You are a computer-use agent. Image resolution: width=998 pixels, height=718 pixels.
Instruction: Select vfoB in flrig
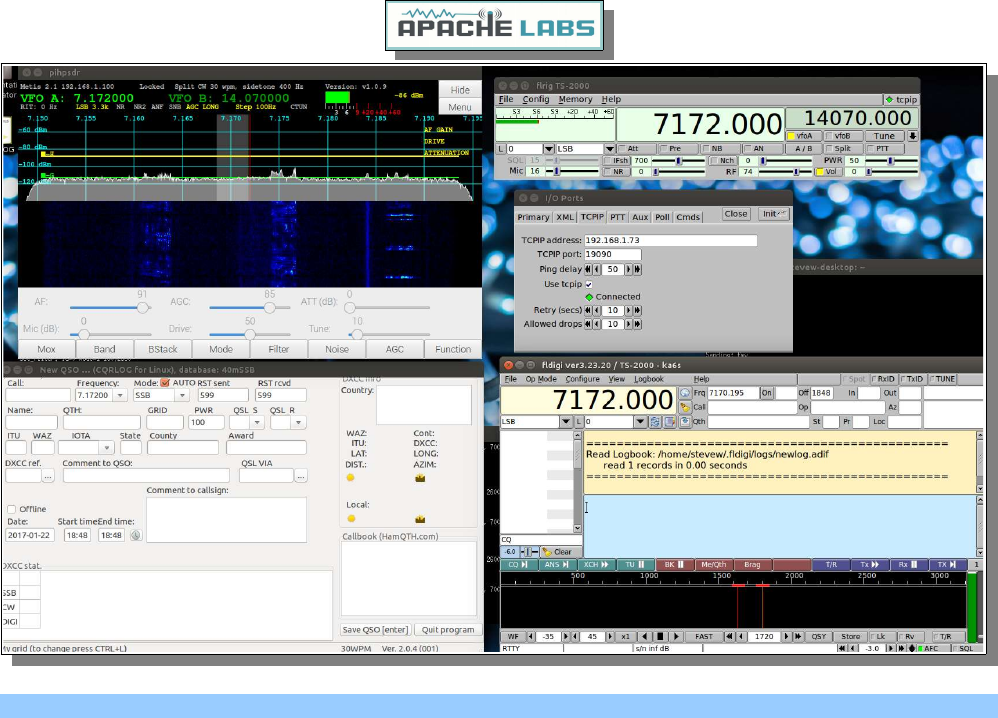(x=843, y=136)
